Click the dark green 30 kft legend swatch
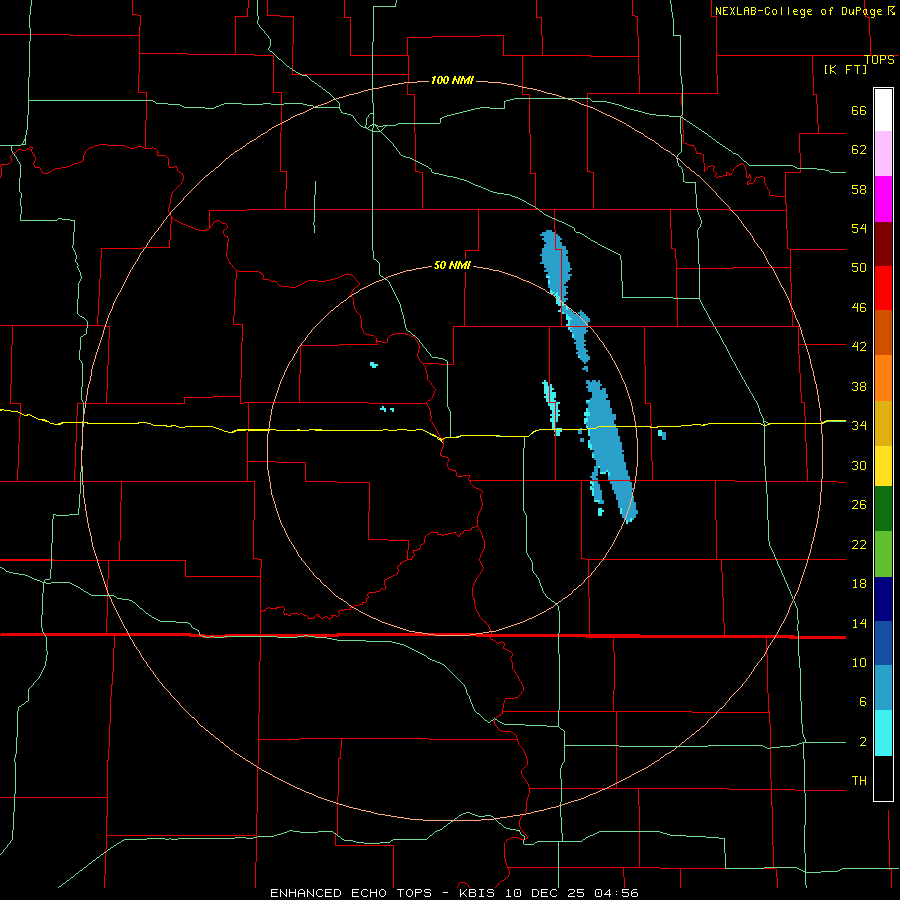Screen dimensions: 900x900 pyautogui.click(x=883, y=509)
